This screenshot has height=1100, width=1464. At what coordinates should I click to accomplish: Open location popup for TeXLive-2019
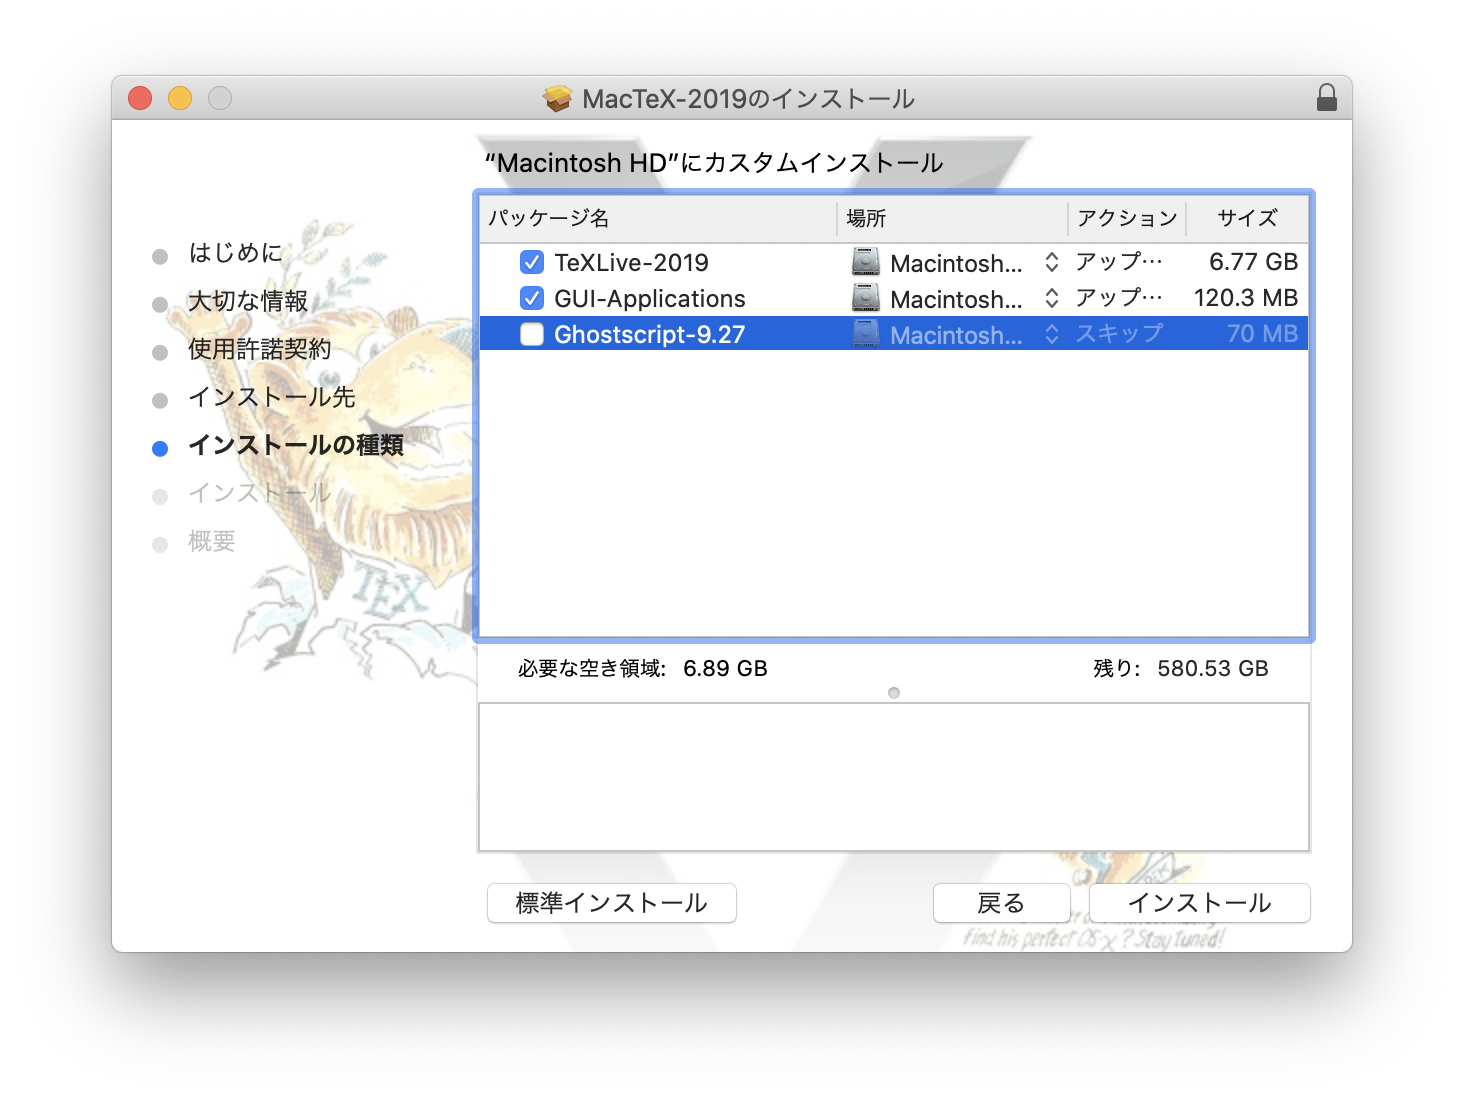pyautogui.click(x=1052, y=262)
